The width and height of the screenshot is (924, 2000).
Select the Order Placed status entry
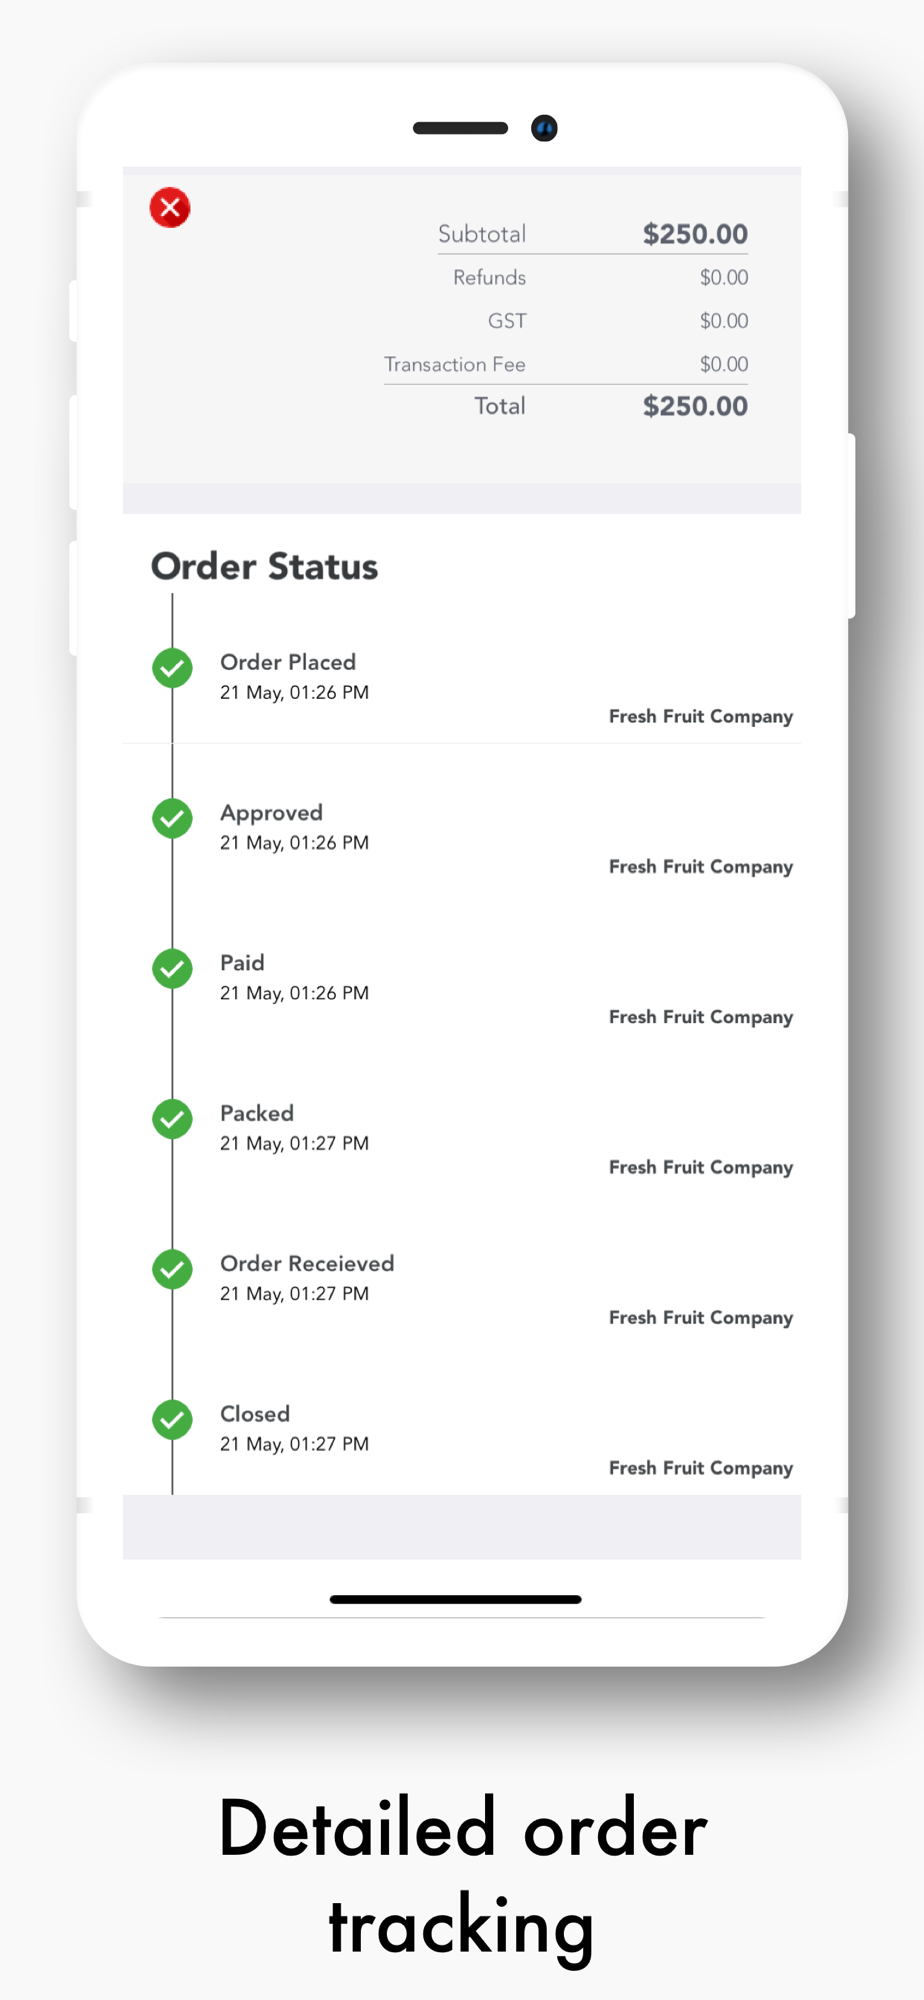(x=288, y=663)
